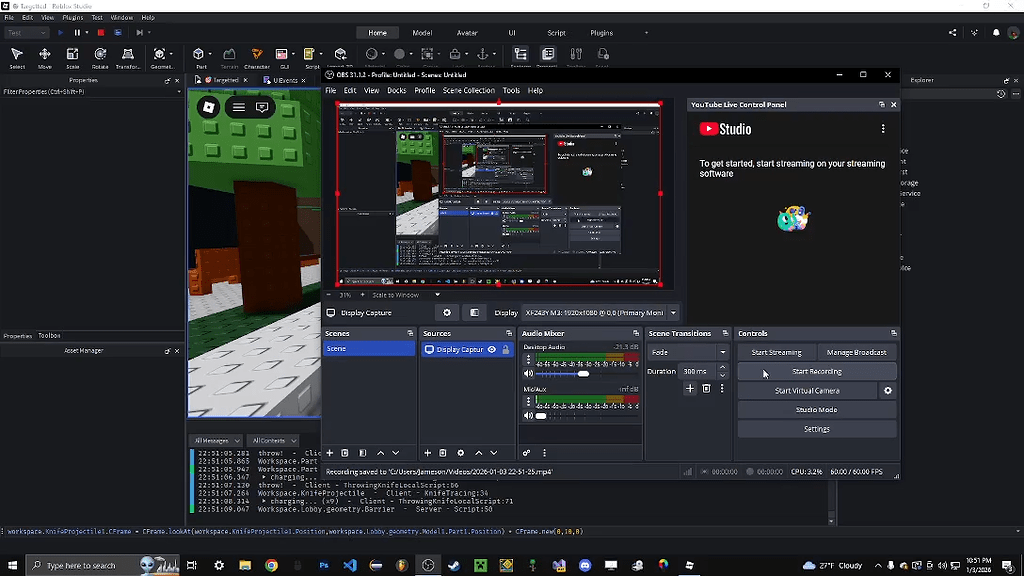Click Start Streaming in OBS Controls

(x=776, y=352)
